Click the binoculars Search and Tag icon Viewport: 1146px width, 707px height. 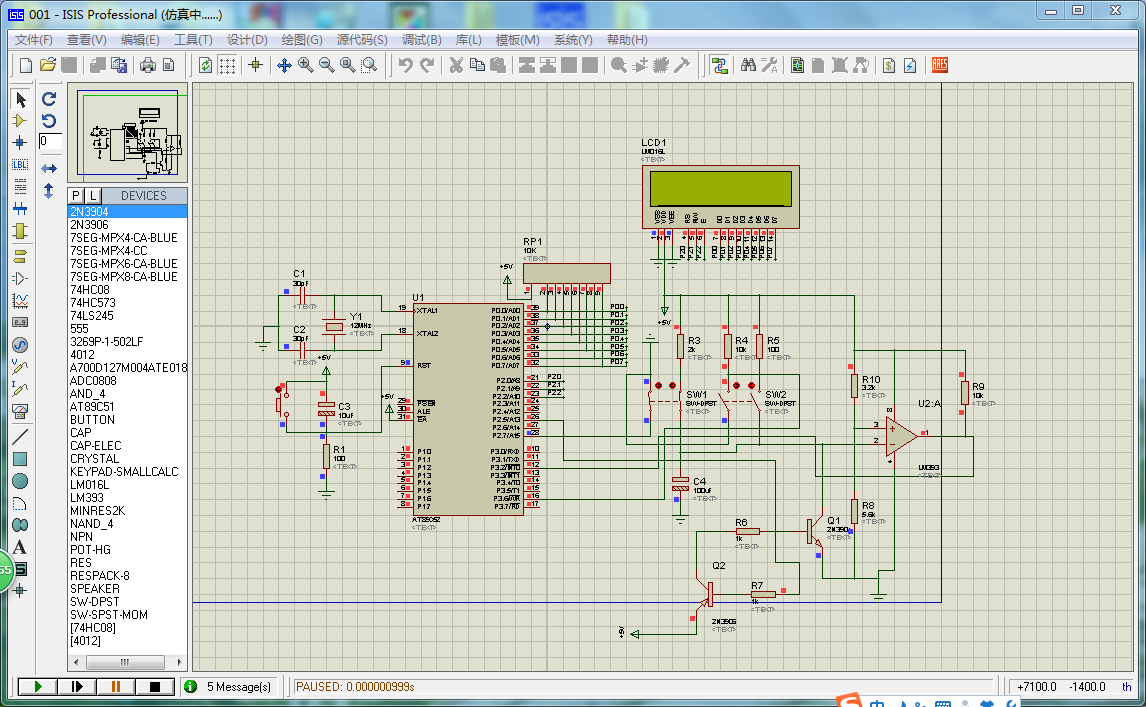747,65
